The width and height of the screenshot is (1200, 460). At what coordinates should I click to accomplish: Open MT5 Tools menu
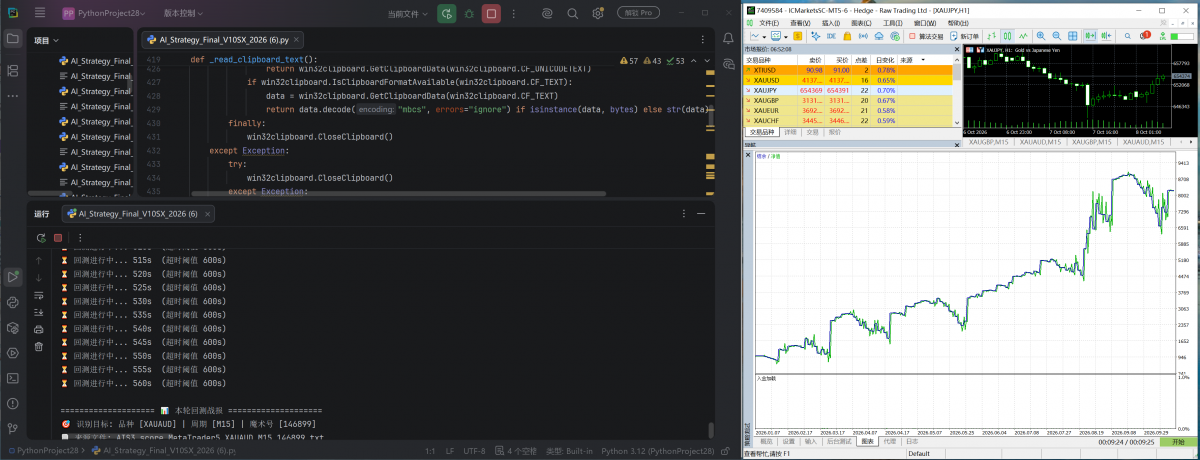click(892, 23)
